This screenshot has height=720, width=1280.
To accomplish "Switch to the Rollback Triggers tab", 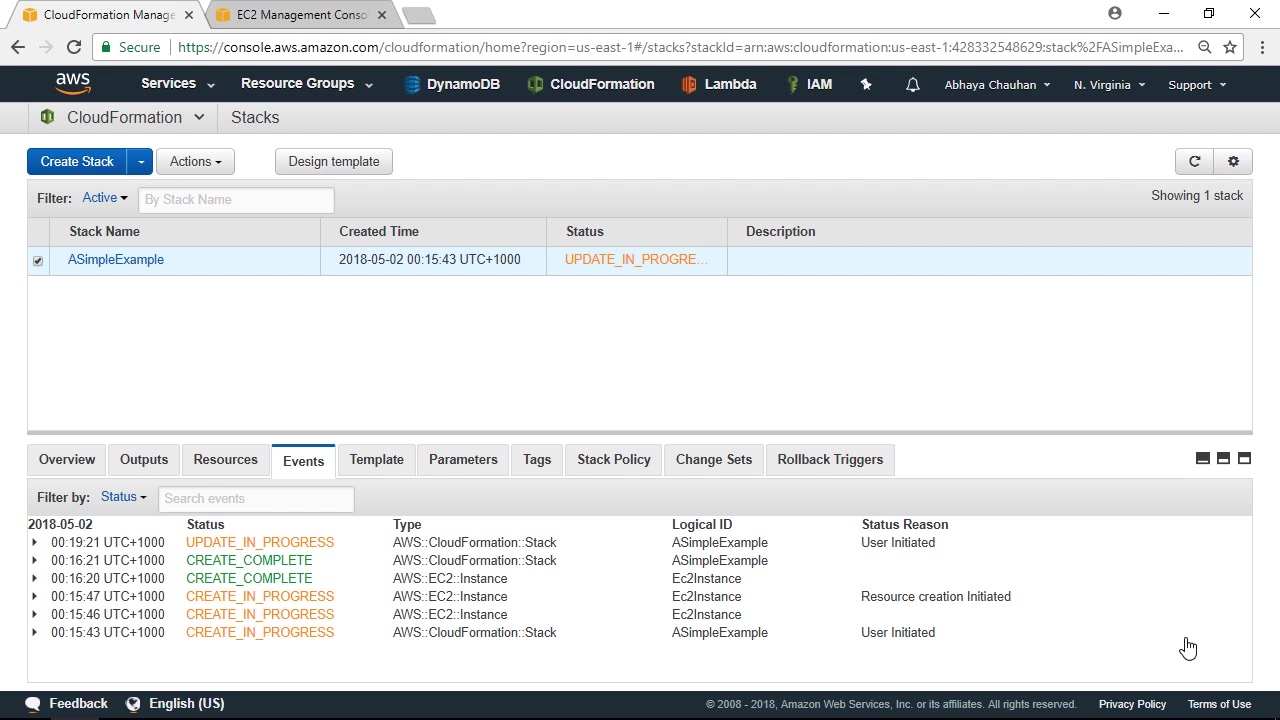I will point(830,459).
